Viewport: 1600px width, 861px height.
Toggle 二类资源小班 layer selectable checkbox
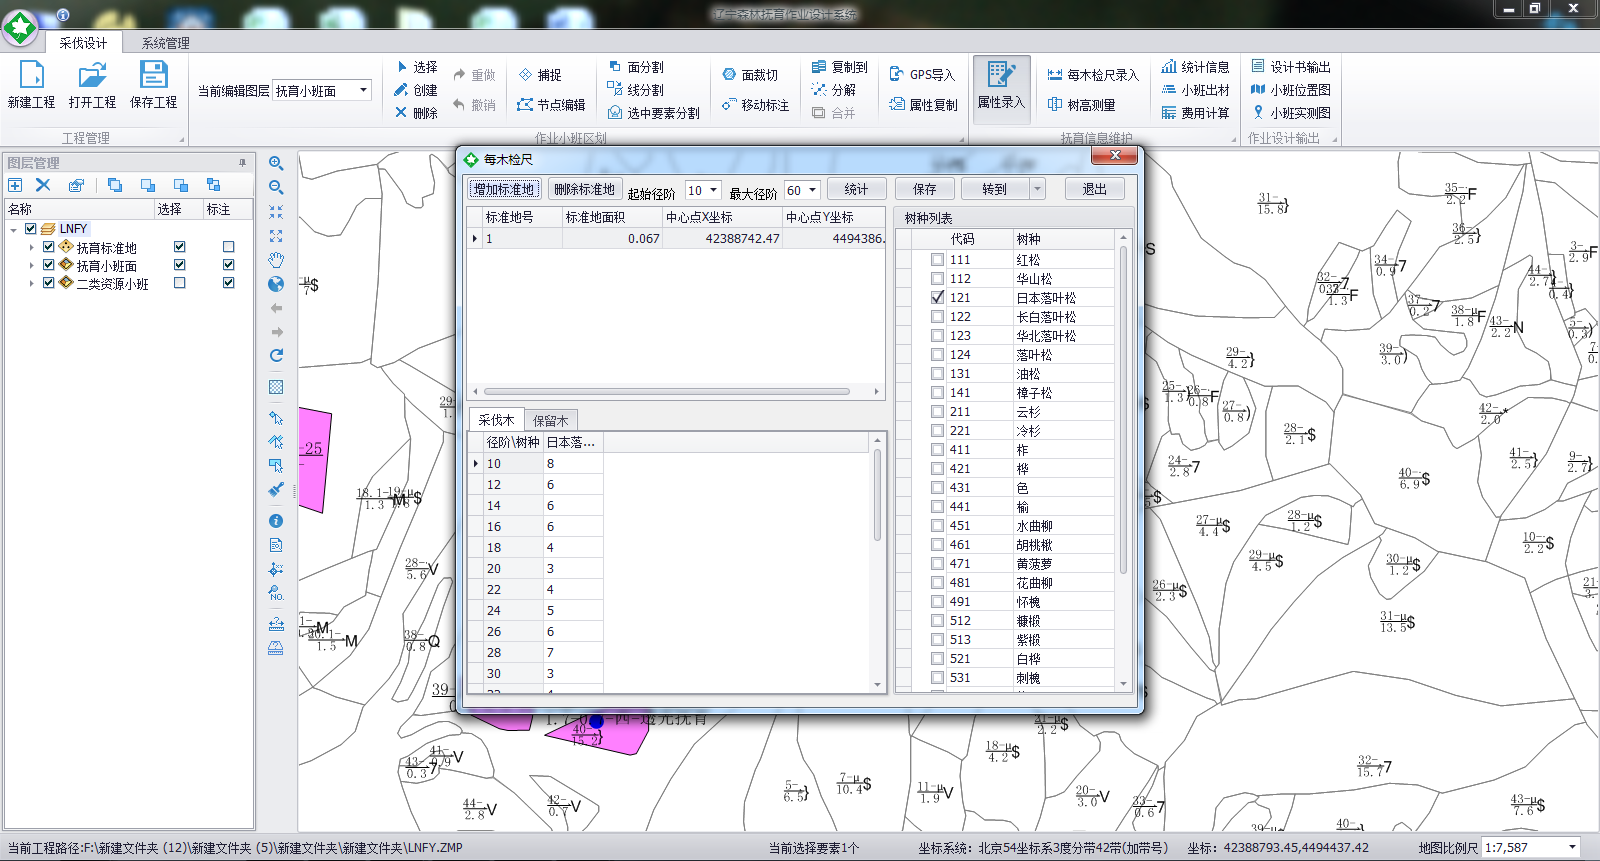(x=180, y=283)
